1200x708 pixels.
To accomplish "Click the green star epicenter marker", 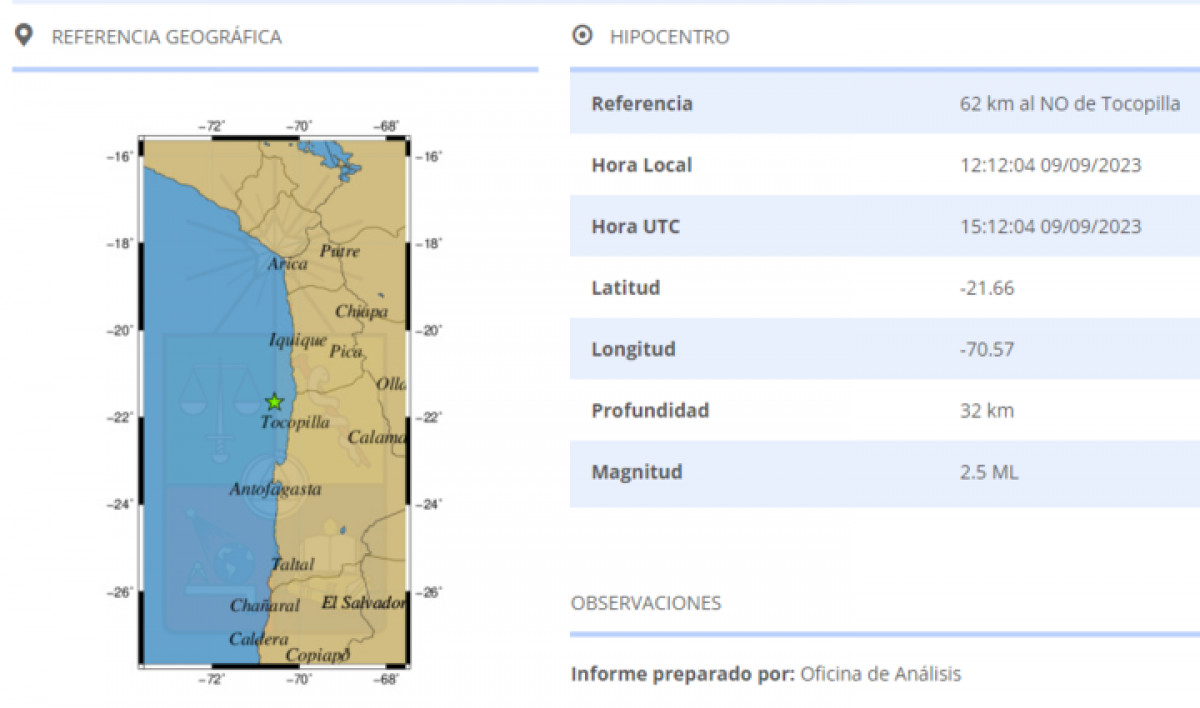I will pyautogui.click(x=275, y=402).
